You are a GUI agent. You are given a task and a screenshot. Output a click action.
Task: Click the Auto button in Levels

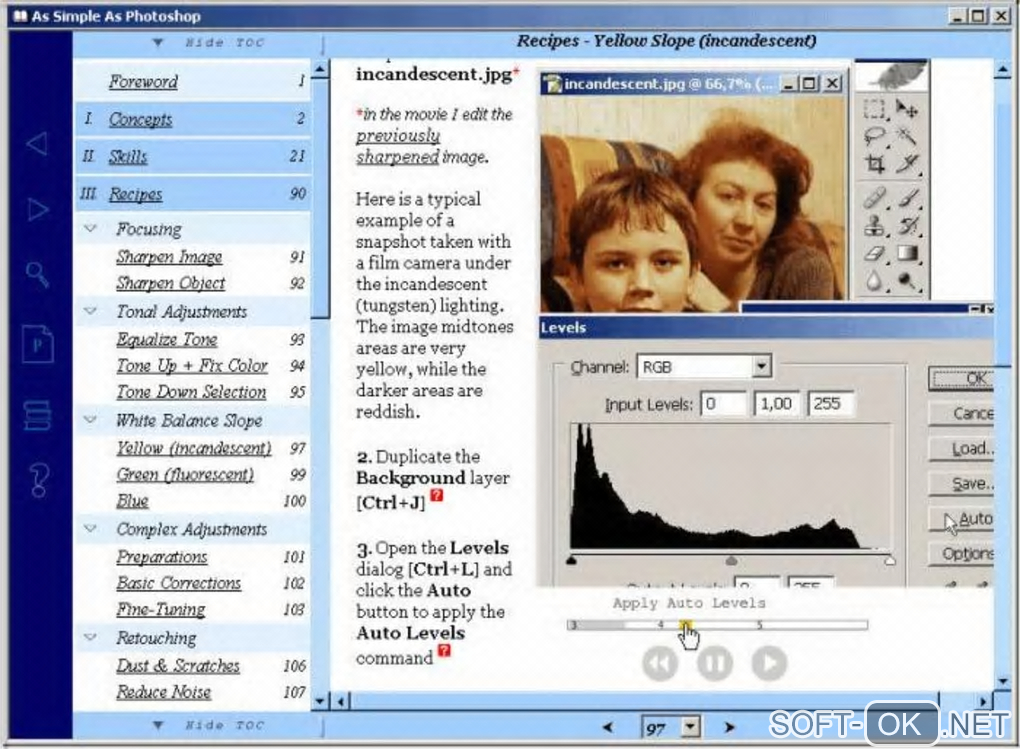[x=961, y=519]
